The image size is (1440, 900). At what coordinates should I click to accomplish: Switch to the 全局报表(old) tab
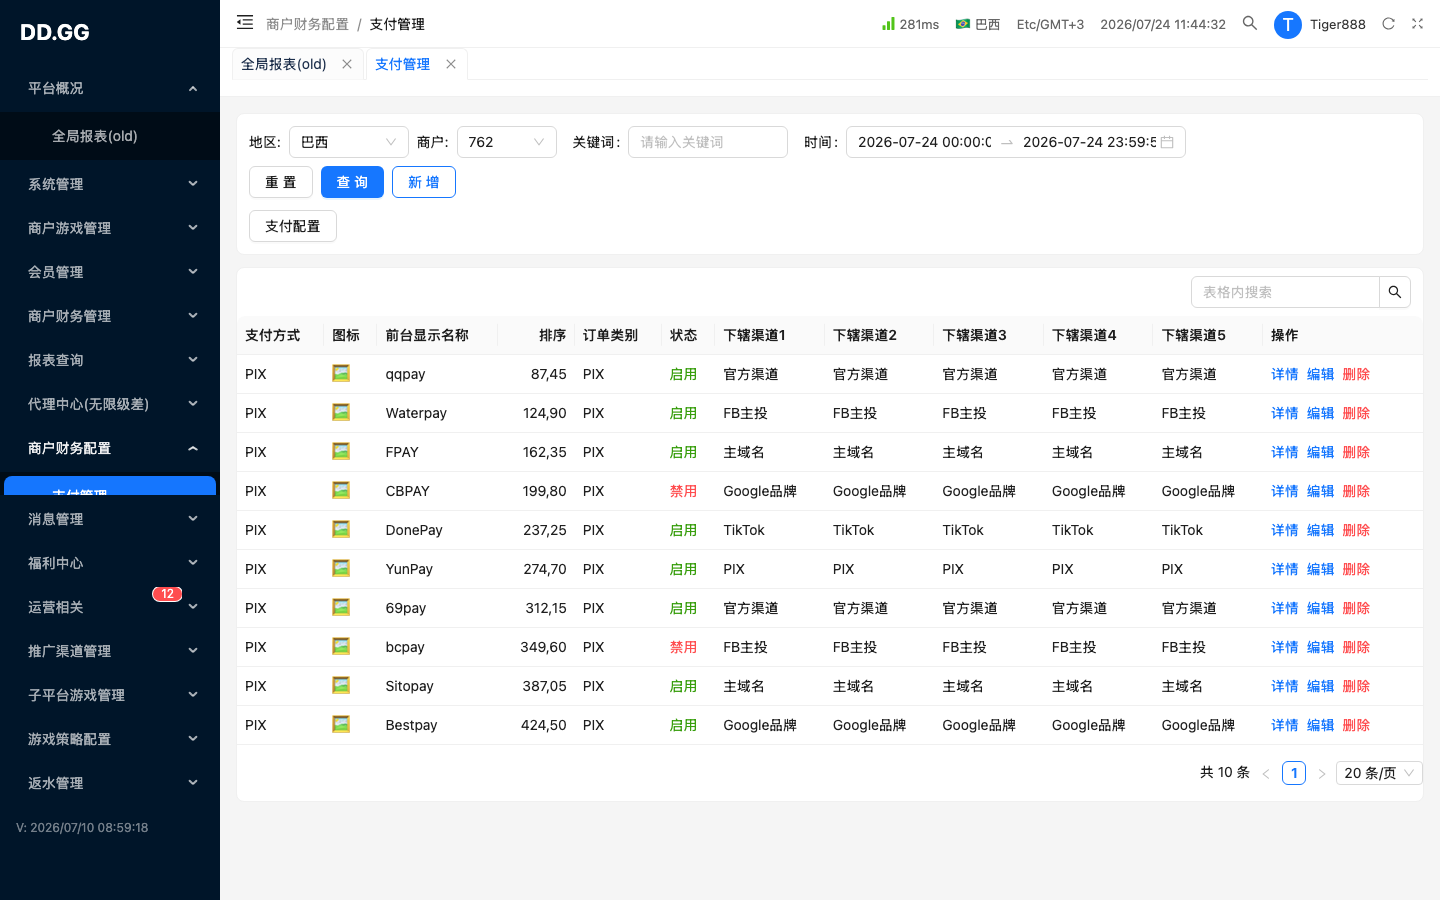tap(284, 64)
